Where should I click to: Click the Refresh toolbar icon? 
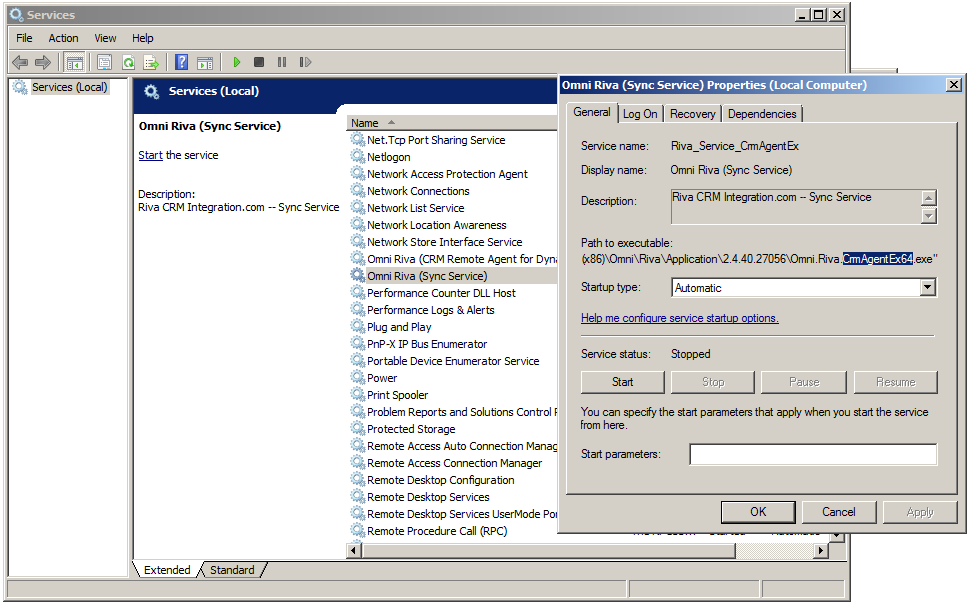point(128,62)
